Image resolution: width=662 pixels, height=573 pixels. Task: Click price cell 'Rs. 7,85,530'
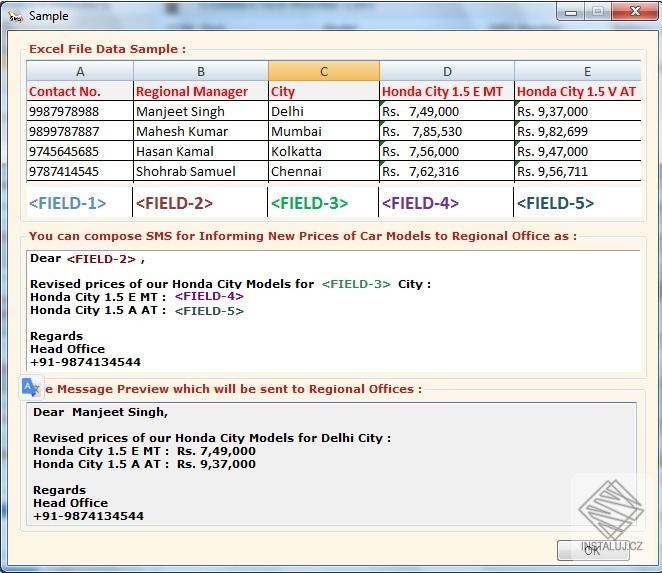coord(447,131)
